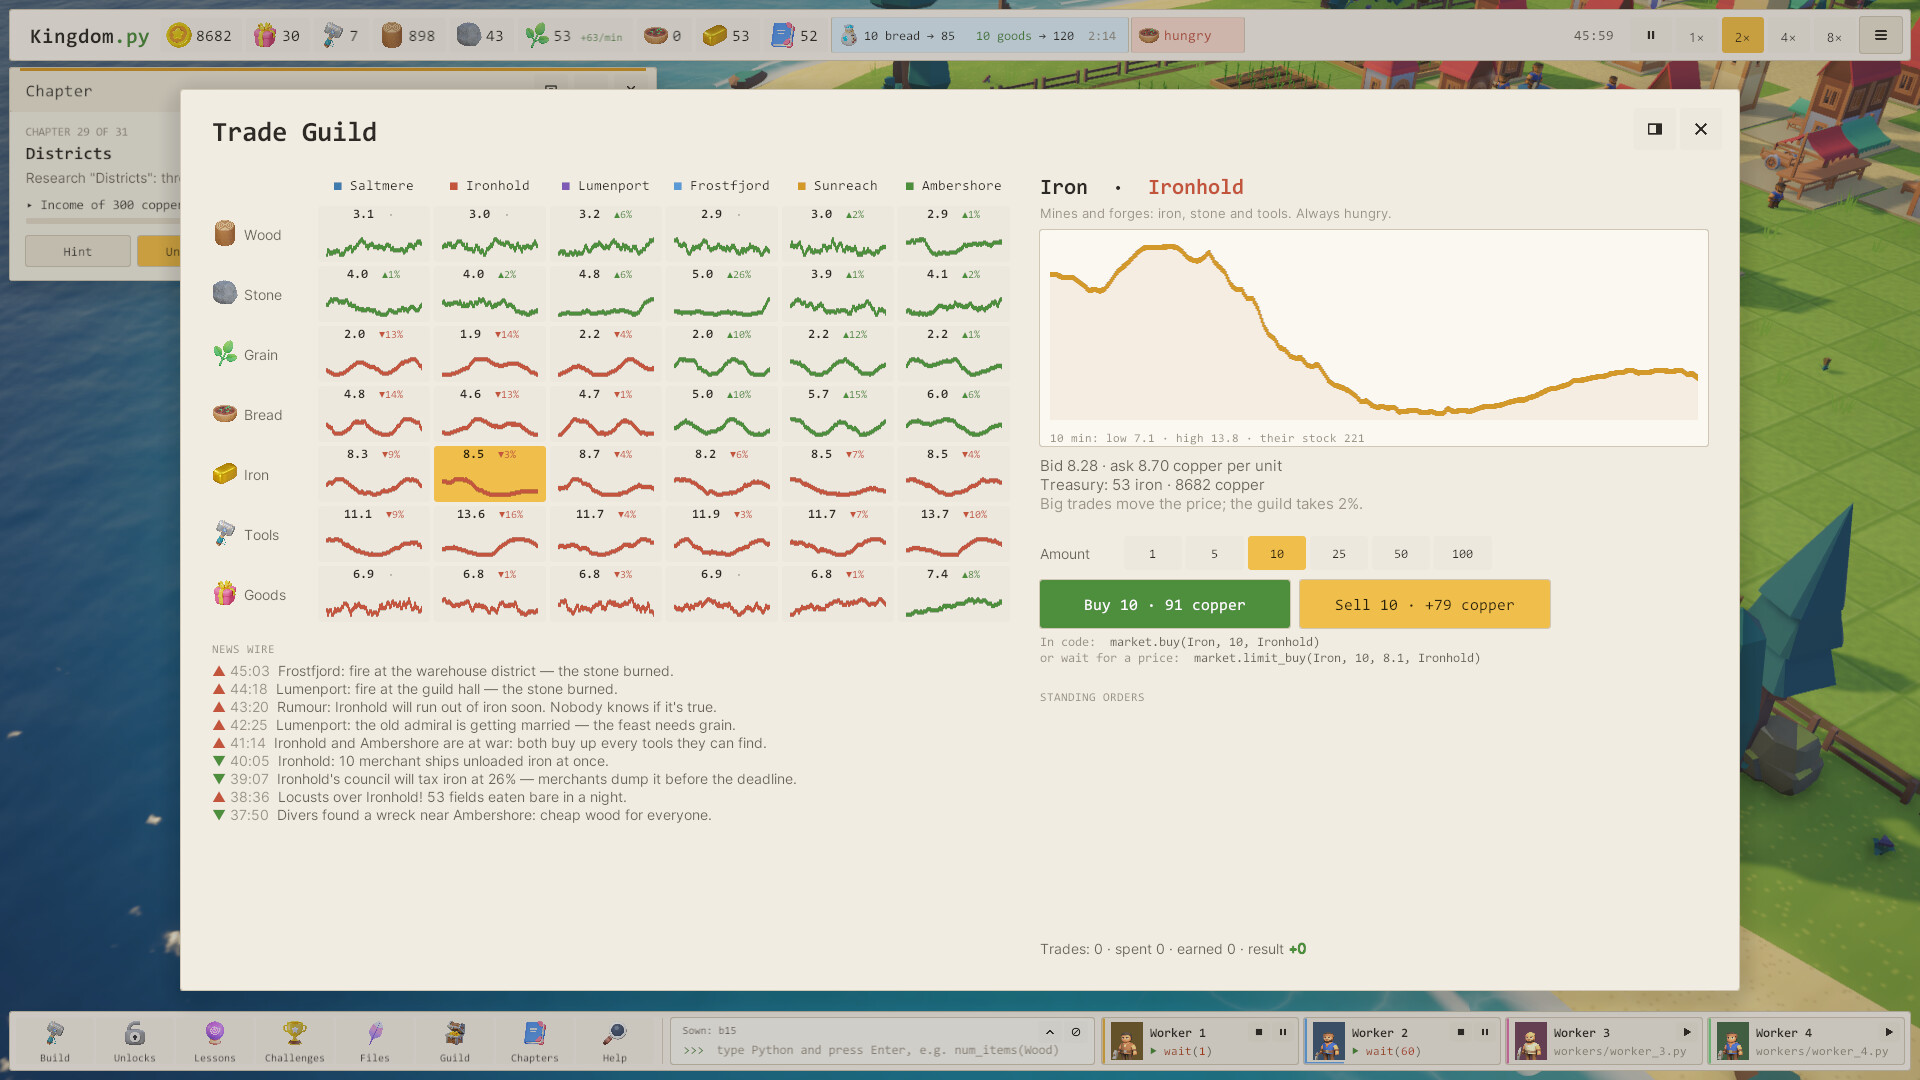1920x1080 pixels.
Task: Select the Lumenport city column header
Action: click(x=605, y=186)
